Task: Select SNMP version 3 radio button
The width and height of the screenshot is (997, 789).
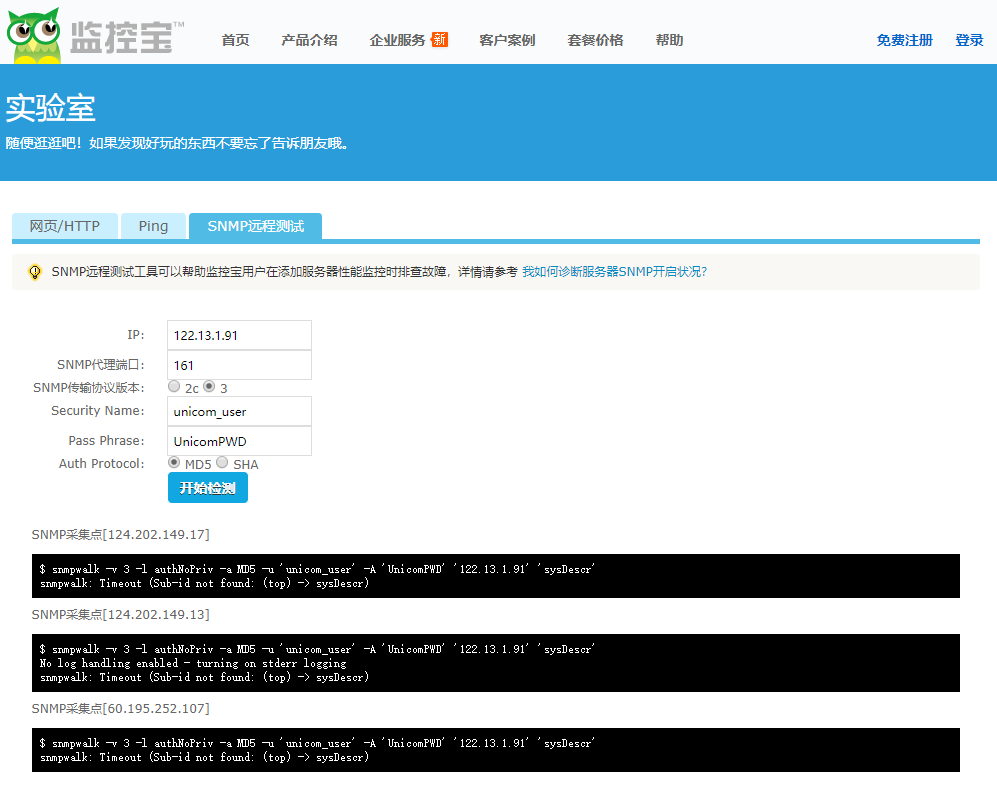Action: 209,387
